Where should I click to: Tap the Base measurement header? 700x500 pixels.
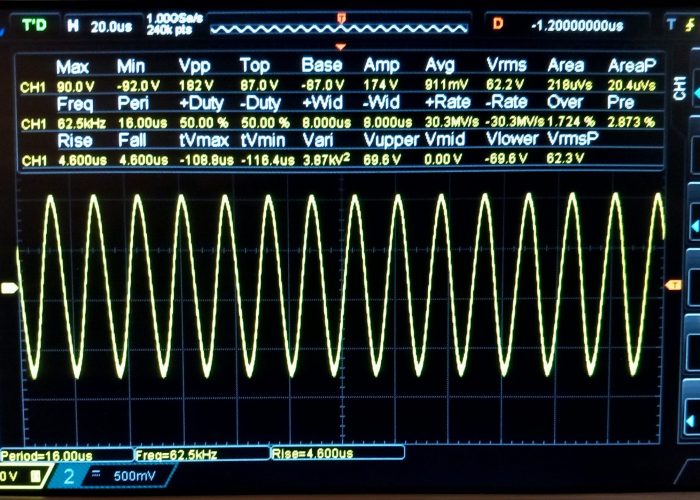(x=322, y=65)
